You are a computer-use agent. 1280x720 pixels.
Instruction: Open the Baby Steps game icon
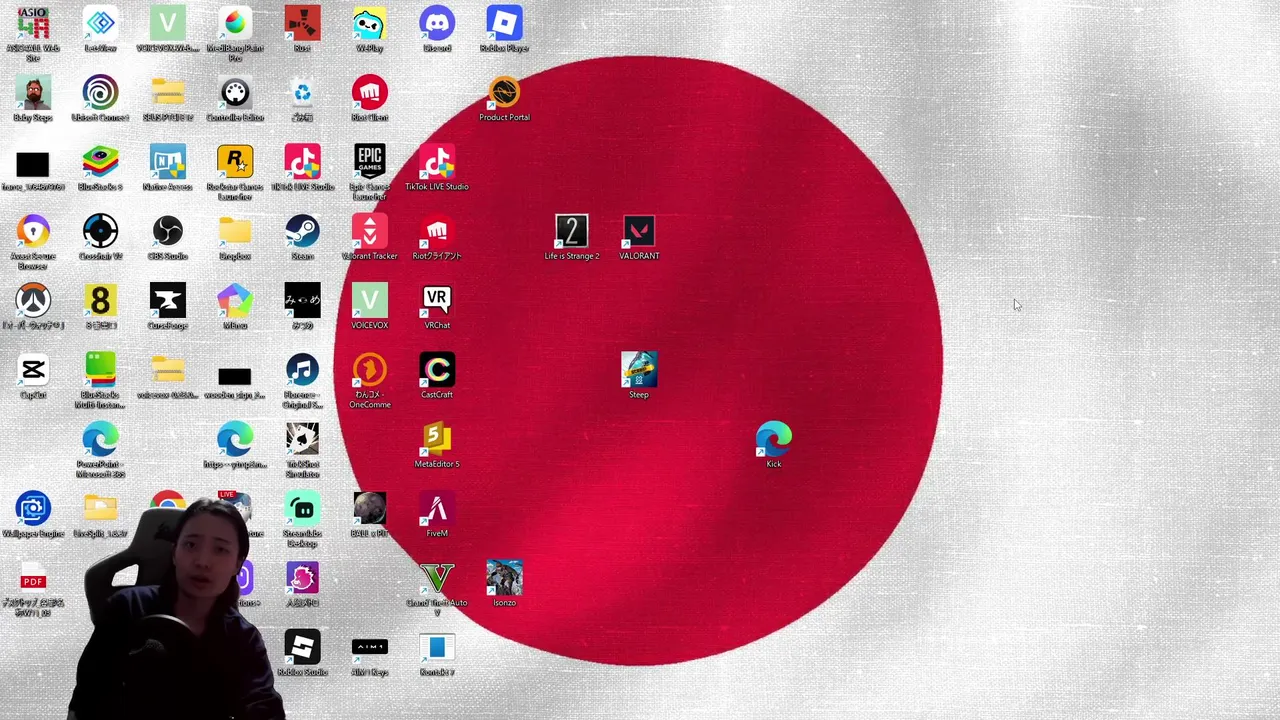click(33, 93)
